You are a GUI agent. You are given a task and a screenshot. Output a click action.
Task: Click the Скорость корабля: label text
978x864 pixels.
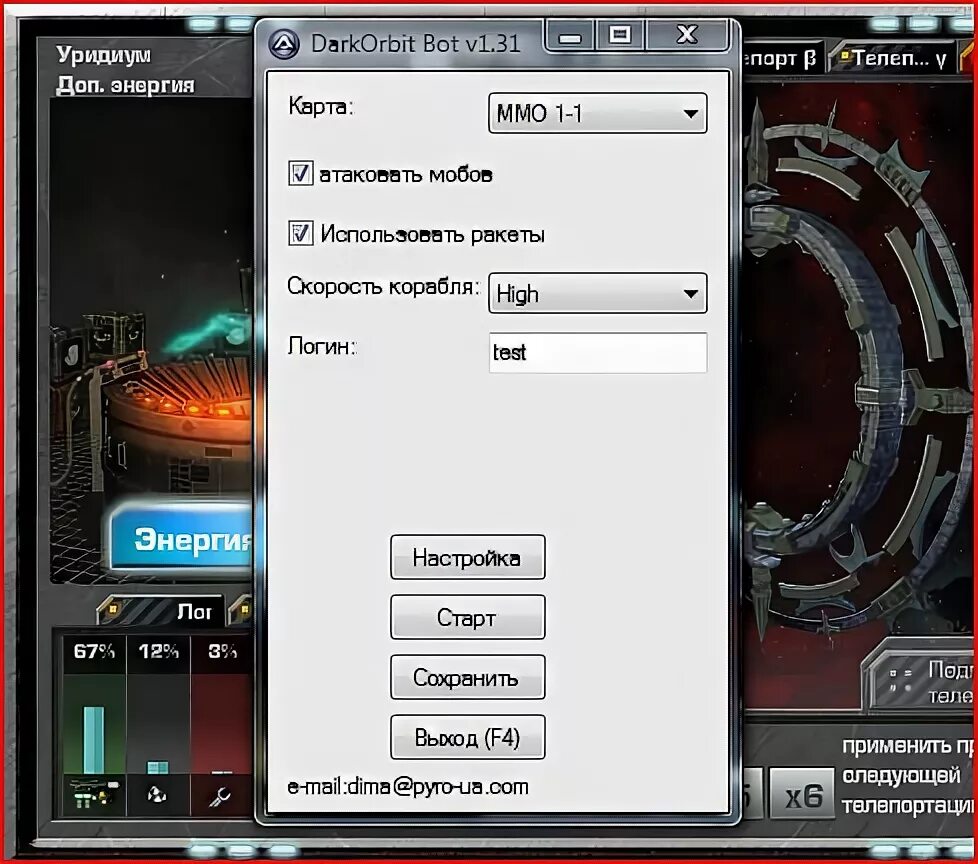(x=383, y=287)
